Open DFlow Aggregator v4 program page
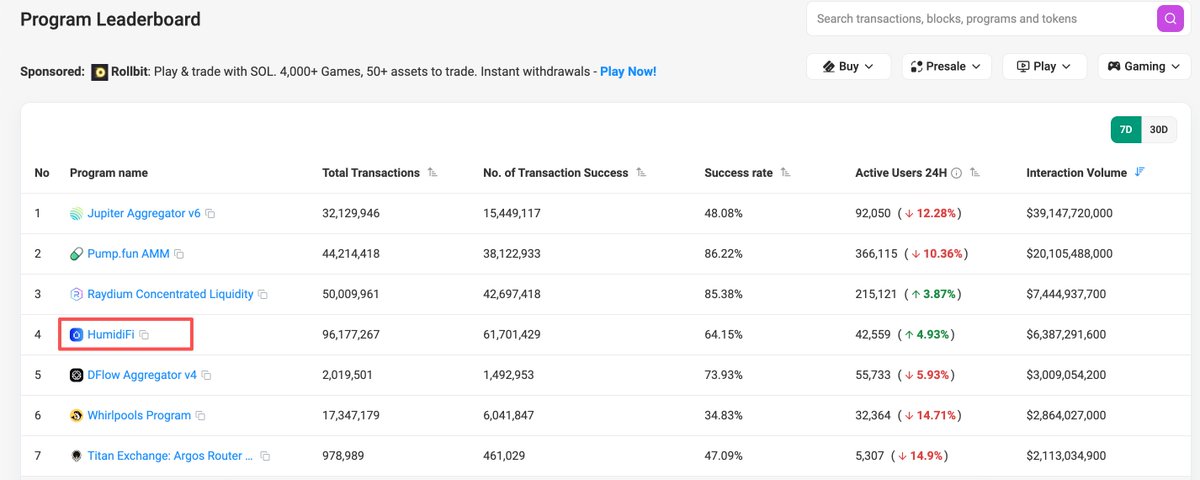The image size is (1200, 480). point(142,375)
